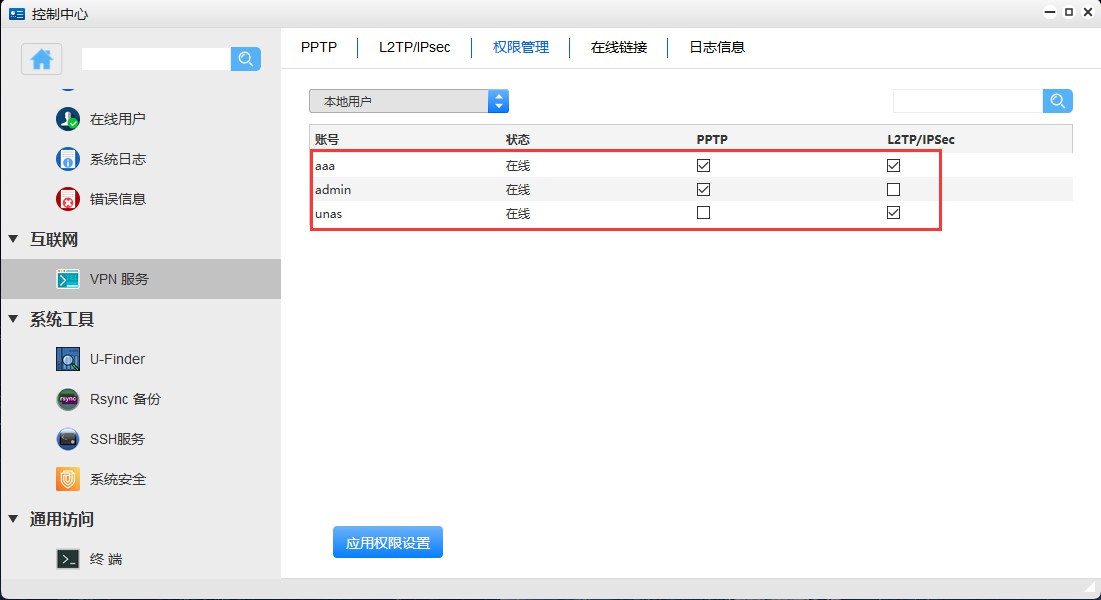
Task: Open Rsync 备份 backup icon
Action: (68, 399)
